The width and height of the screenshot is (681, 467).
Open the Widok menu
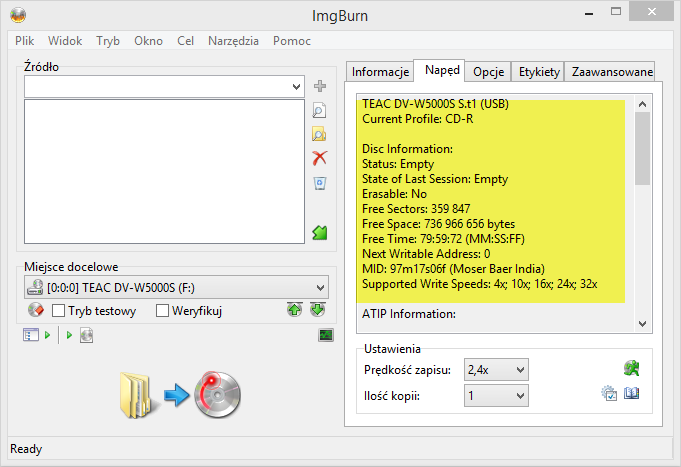[65, 41]
